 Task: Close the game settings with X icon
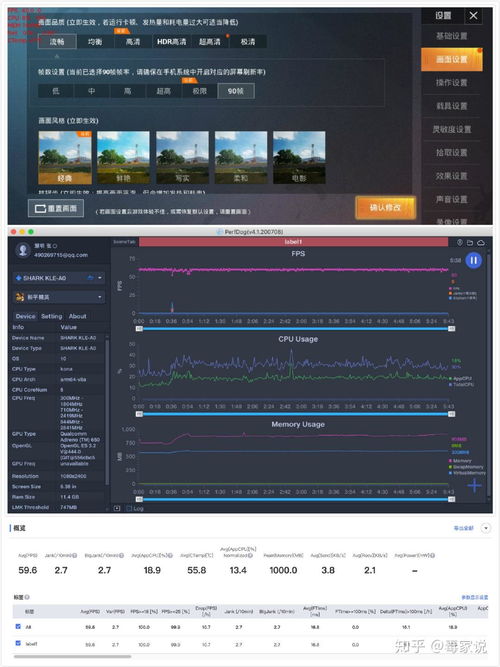pos(473,16)
